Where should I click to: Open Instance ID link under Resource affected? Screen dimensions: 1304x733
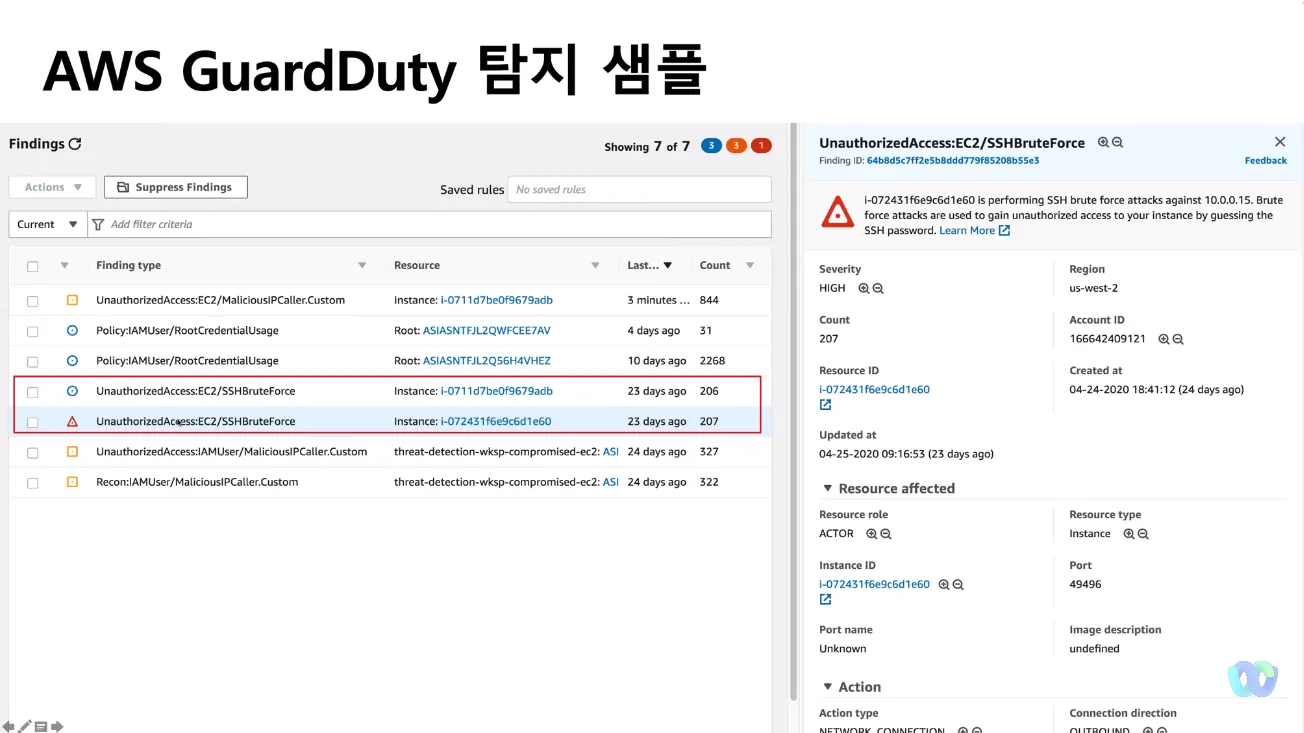coord(874,585)
